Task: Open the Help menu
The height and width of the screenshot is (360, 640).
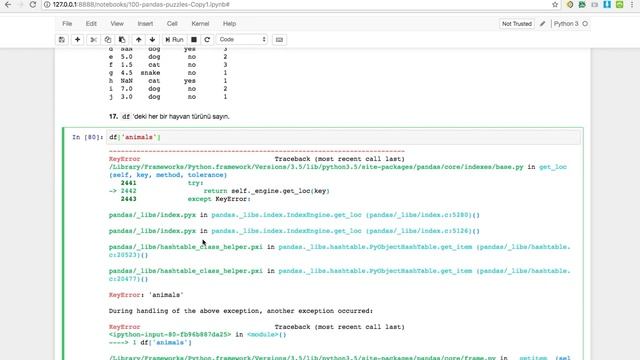Action: (229, 24)
